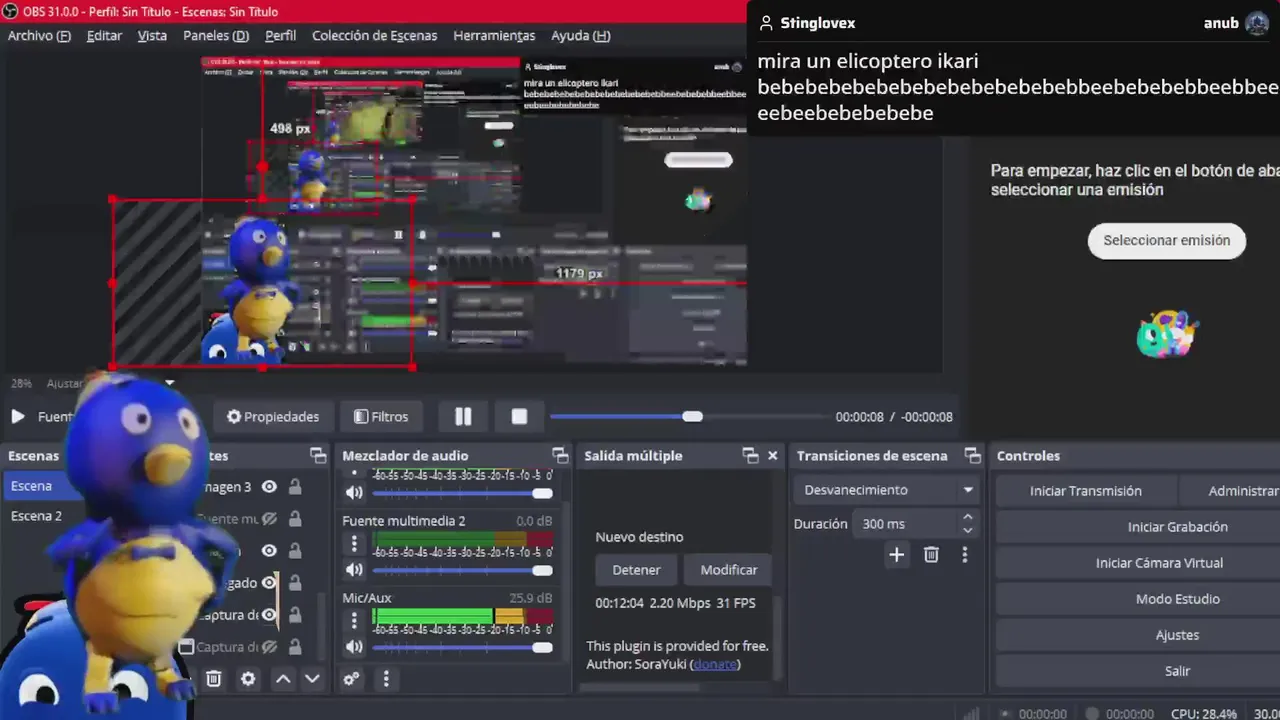Viewport: 1280px width, 720px height.
Task: Open the Perfil menu
Action: click(x=280, y=35)
